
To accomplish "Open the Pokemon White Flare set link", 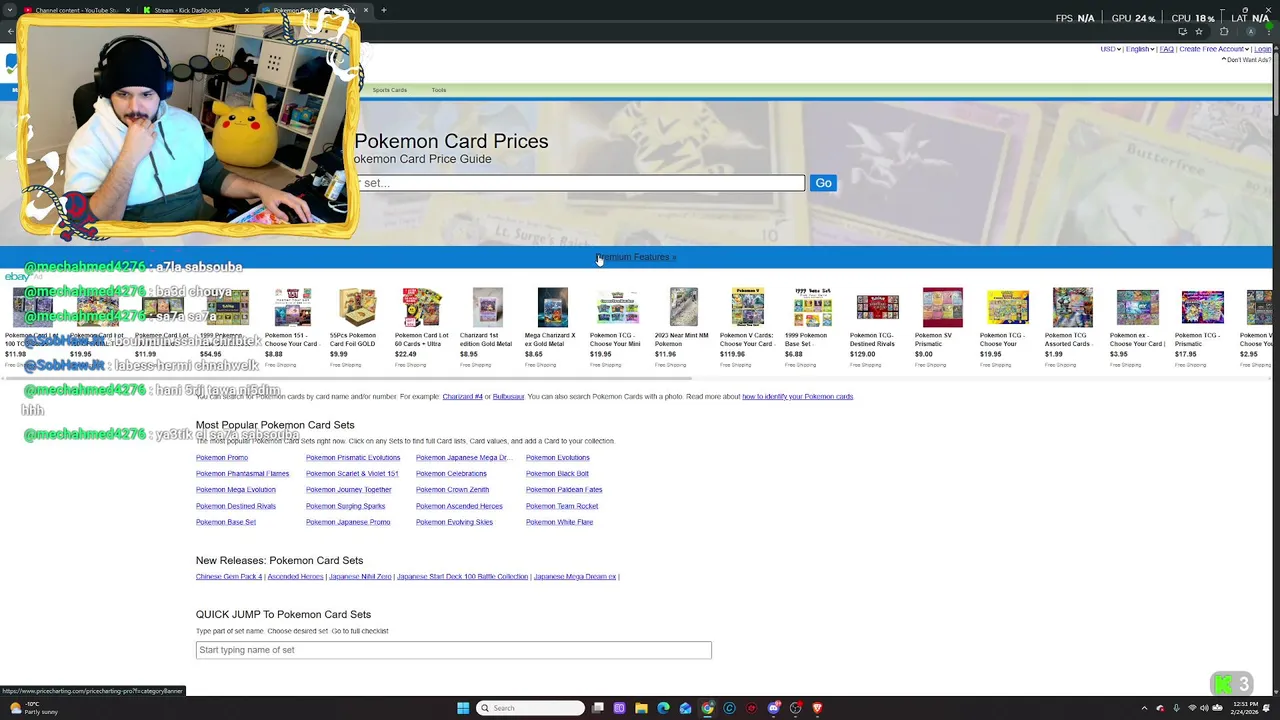I will [559, 522].
